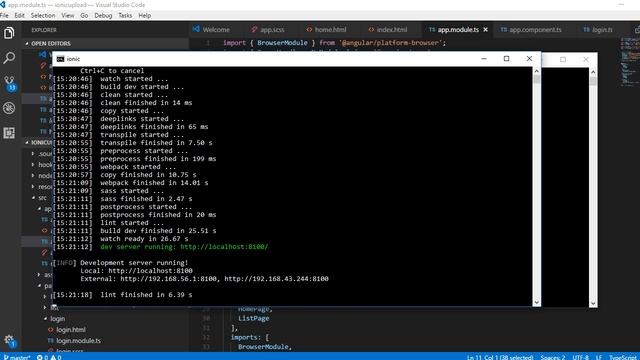
Task: Click scroll up arrow of background console window
Action: click(593, 72)
